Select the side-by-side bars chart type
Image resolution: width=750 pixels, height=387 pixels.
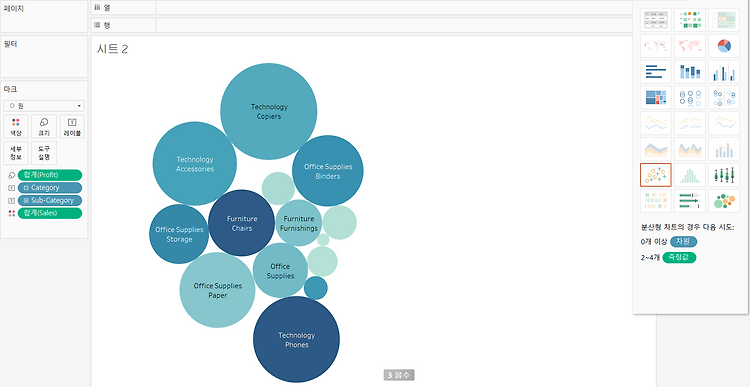pos(724,72)
